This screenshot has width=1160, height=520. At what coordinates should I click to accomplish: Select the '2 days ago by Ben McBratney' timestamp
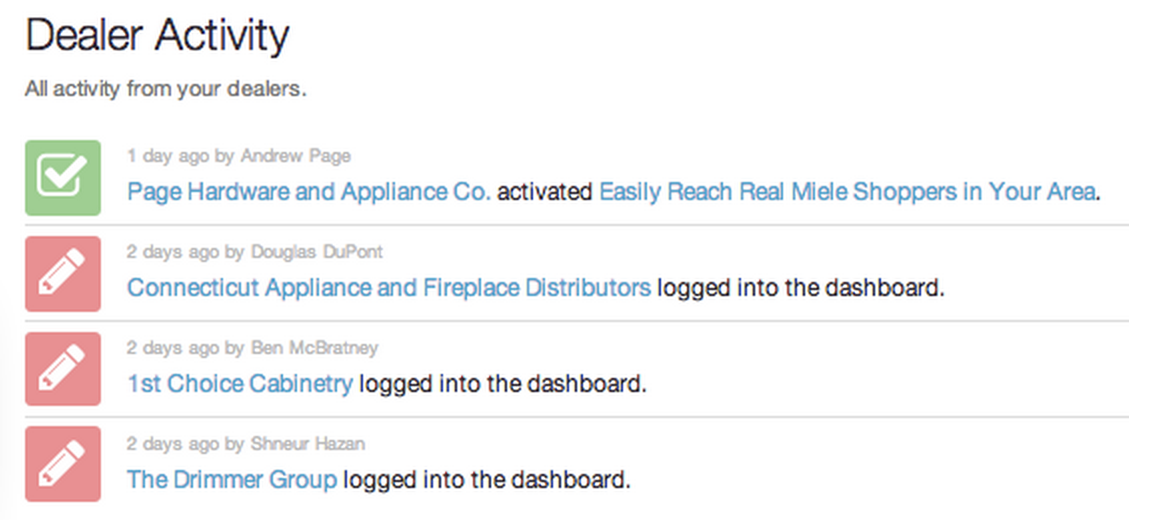click(252, 348)
